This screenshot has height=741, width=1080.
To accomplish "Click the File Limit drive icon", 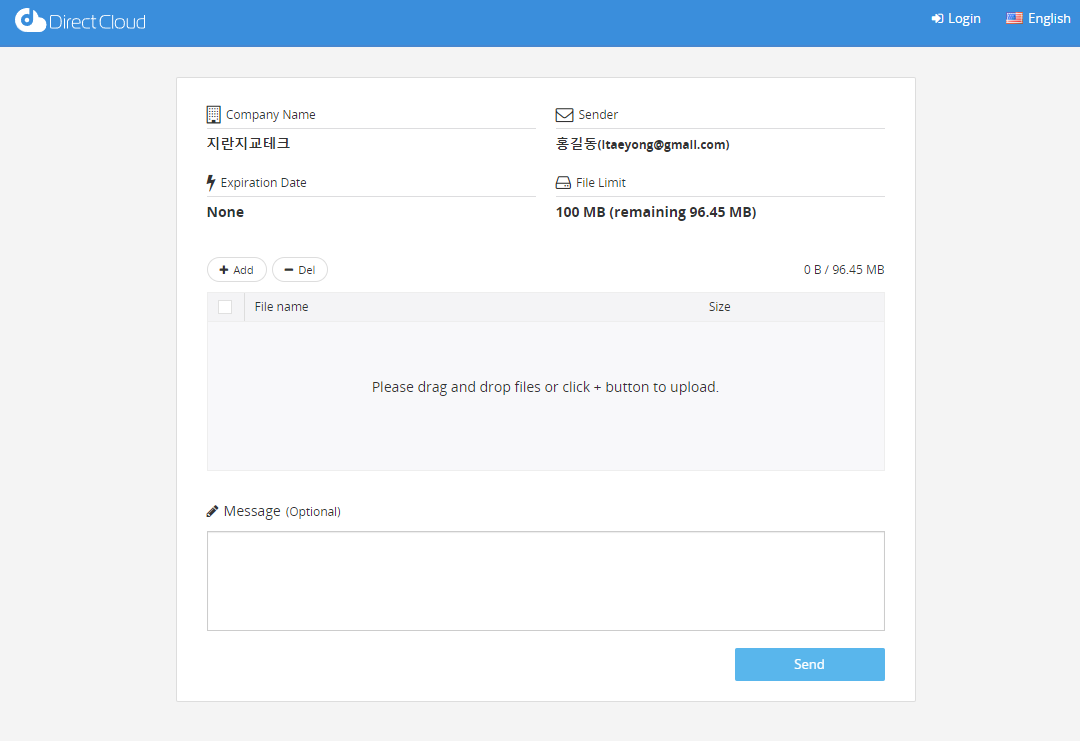I will coord(563,183).
